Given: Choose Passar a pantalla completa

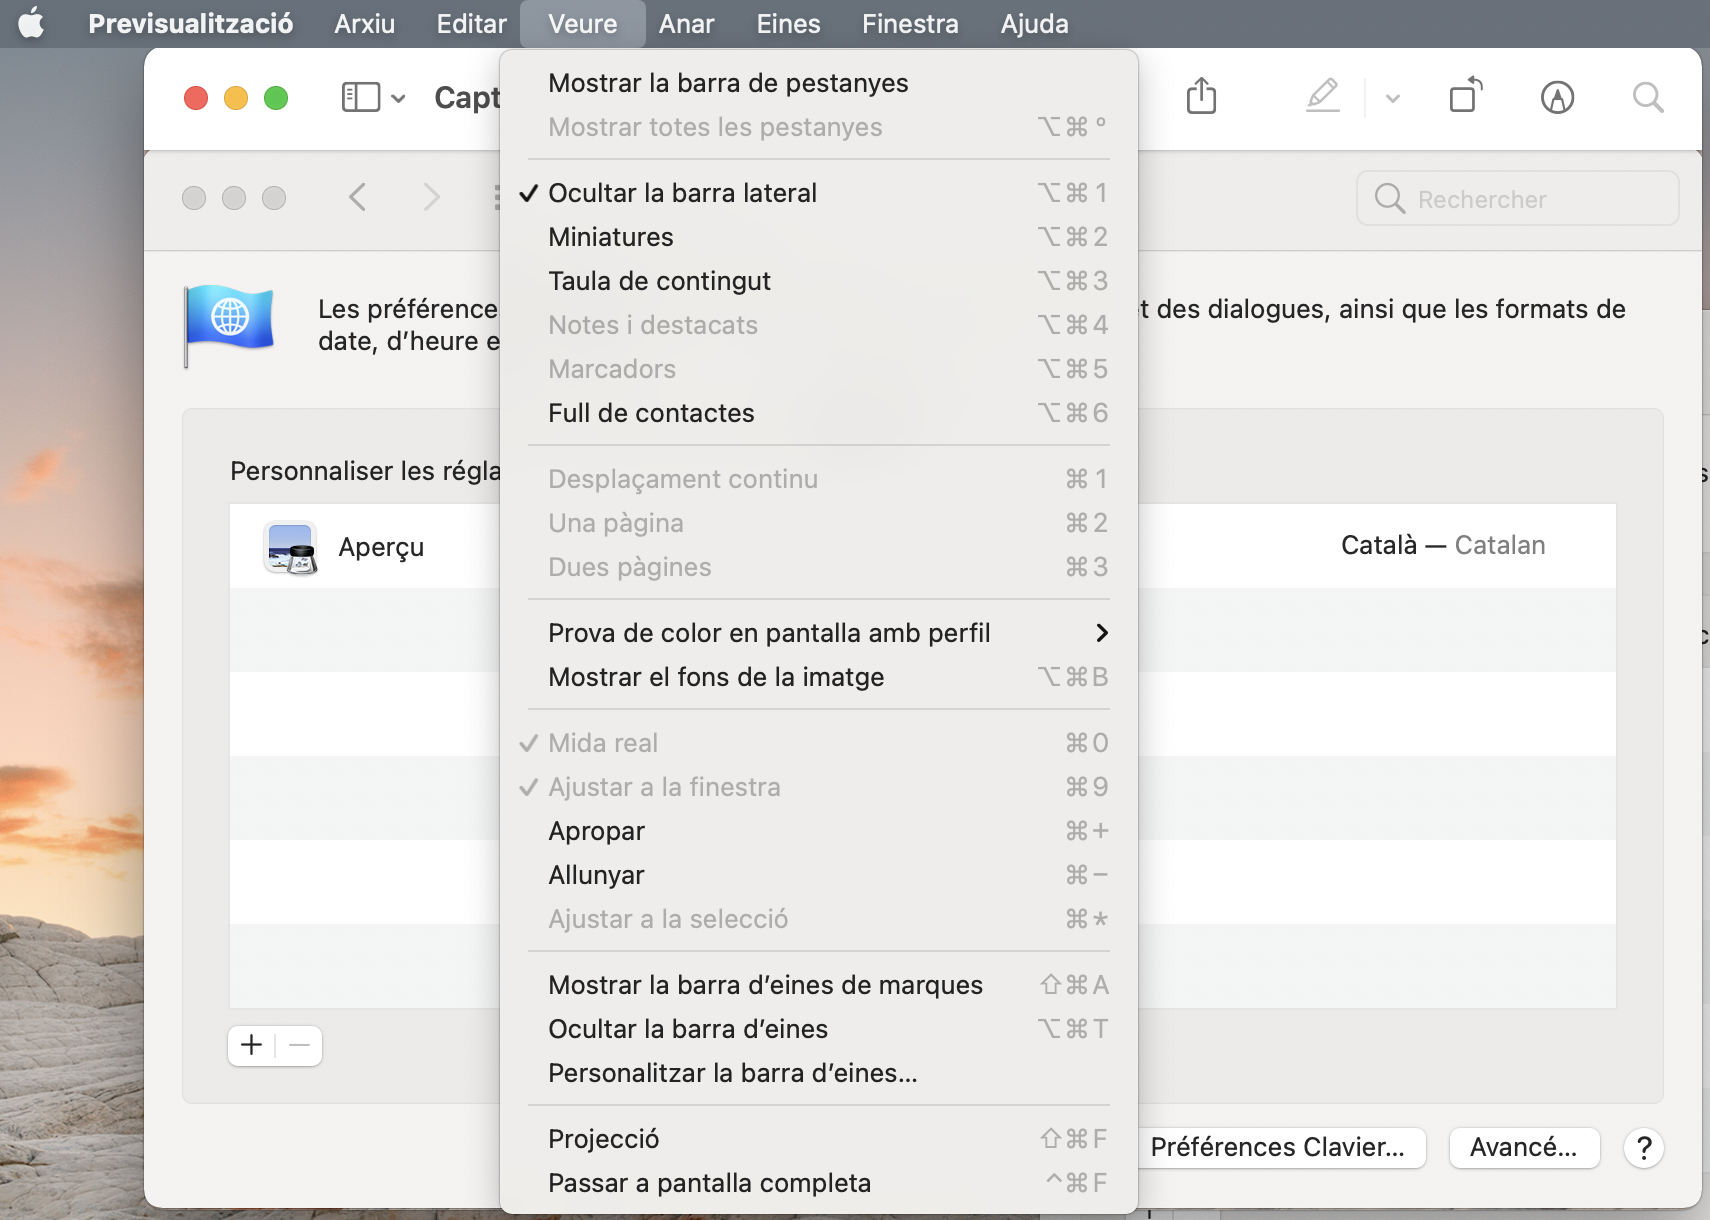Looking at the screenshot, I should [x=709, y=1183].
